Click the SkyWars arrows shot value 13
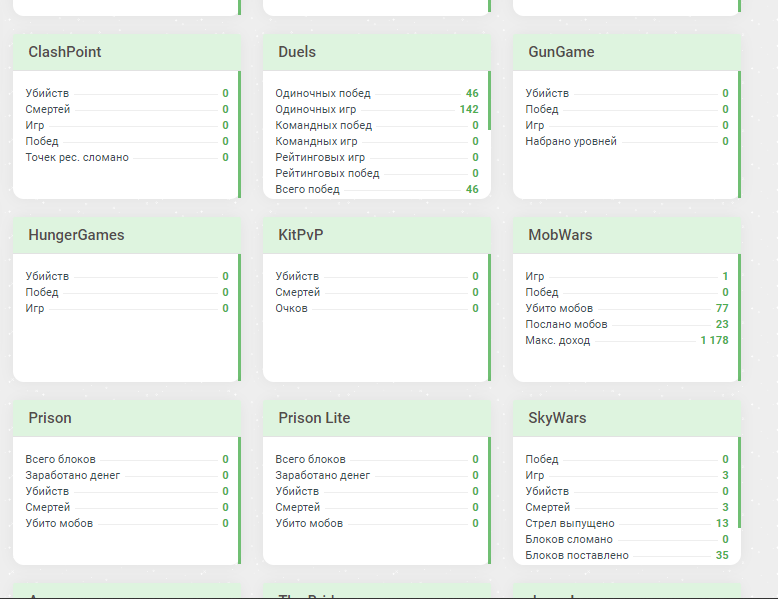The height and width of the screenshot is (599, 778). pyautogui.click(x=722, y=523)
